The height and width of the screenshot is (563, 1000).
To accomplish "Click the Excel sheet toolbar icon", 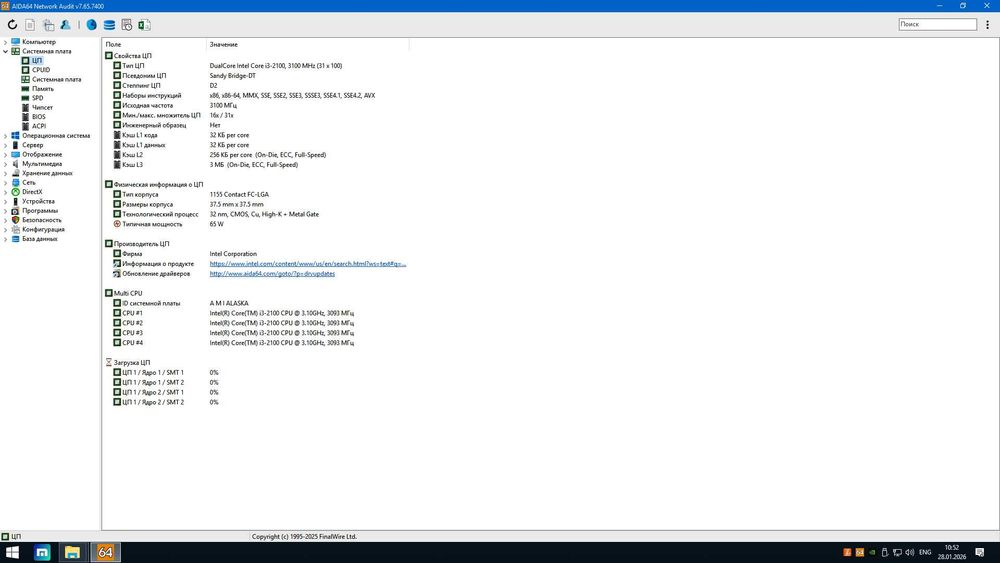I will point(144,25).
